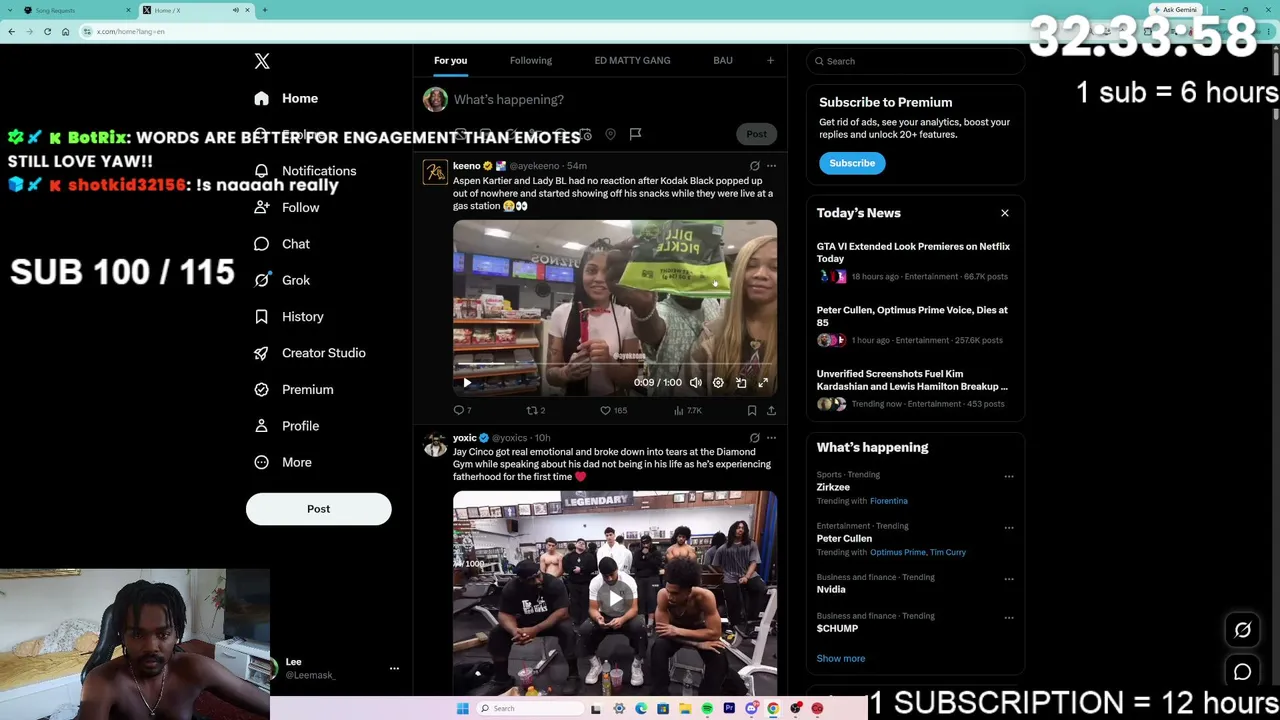Toggle fullscreen on keeno's video
This screenshot has height=720, width=1280.
(x=763, y=383)
